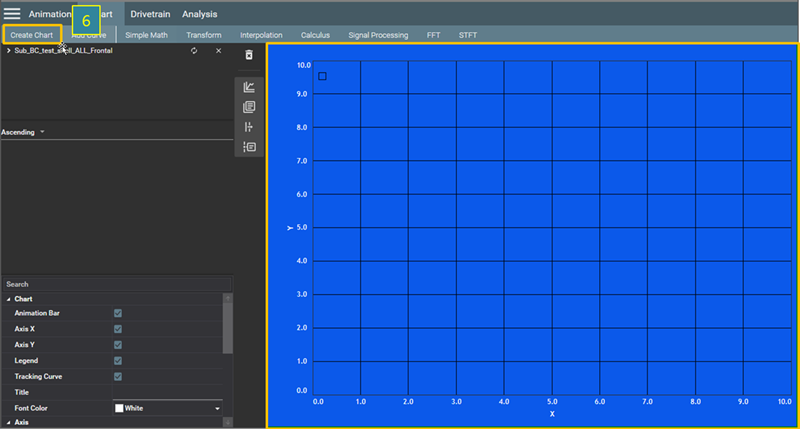Image resolution: width=800 pixels, height=429 pixels.
Task: Toggle the Animation Bar checkbox
Action: point(118,313)
